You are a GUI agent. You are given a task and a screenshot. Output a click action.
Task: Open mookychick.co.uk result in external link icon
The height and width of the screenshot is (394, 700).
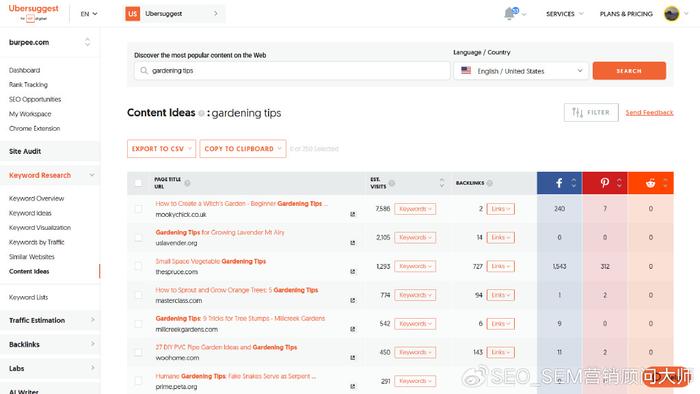tap(353, 214)
